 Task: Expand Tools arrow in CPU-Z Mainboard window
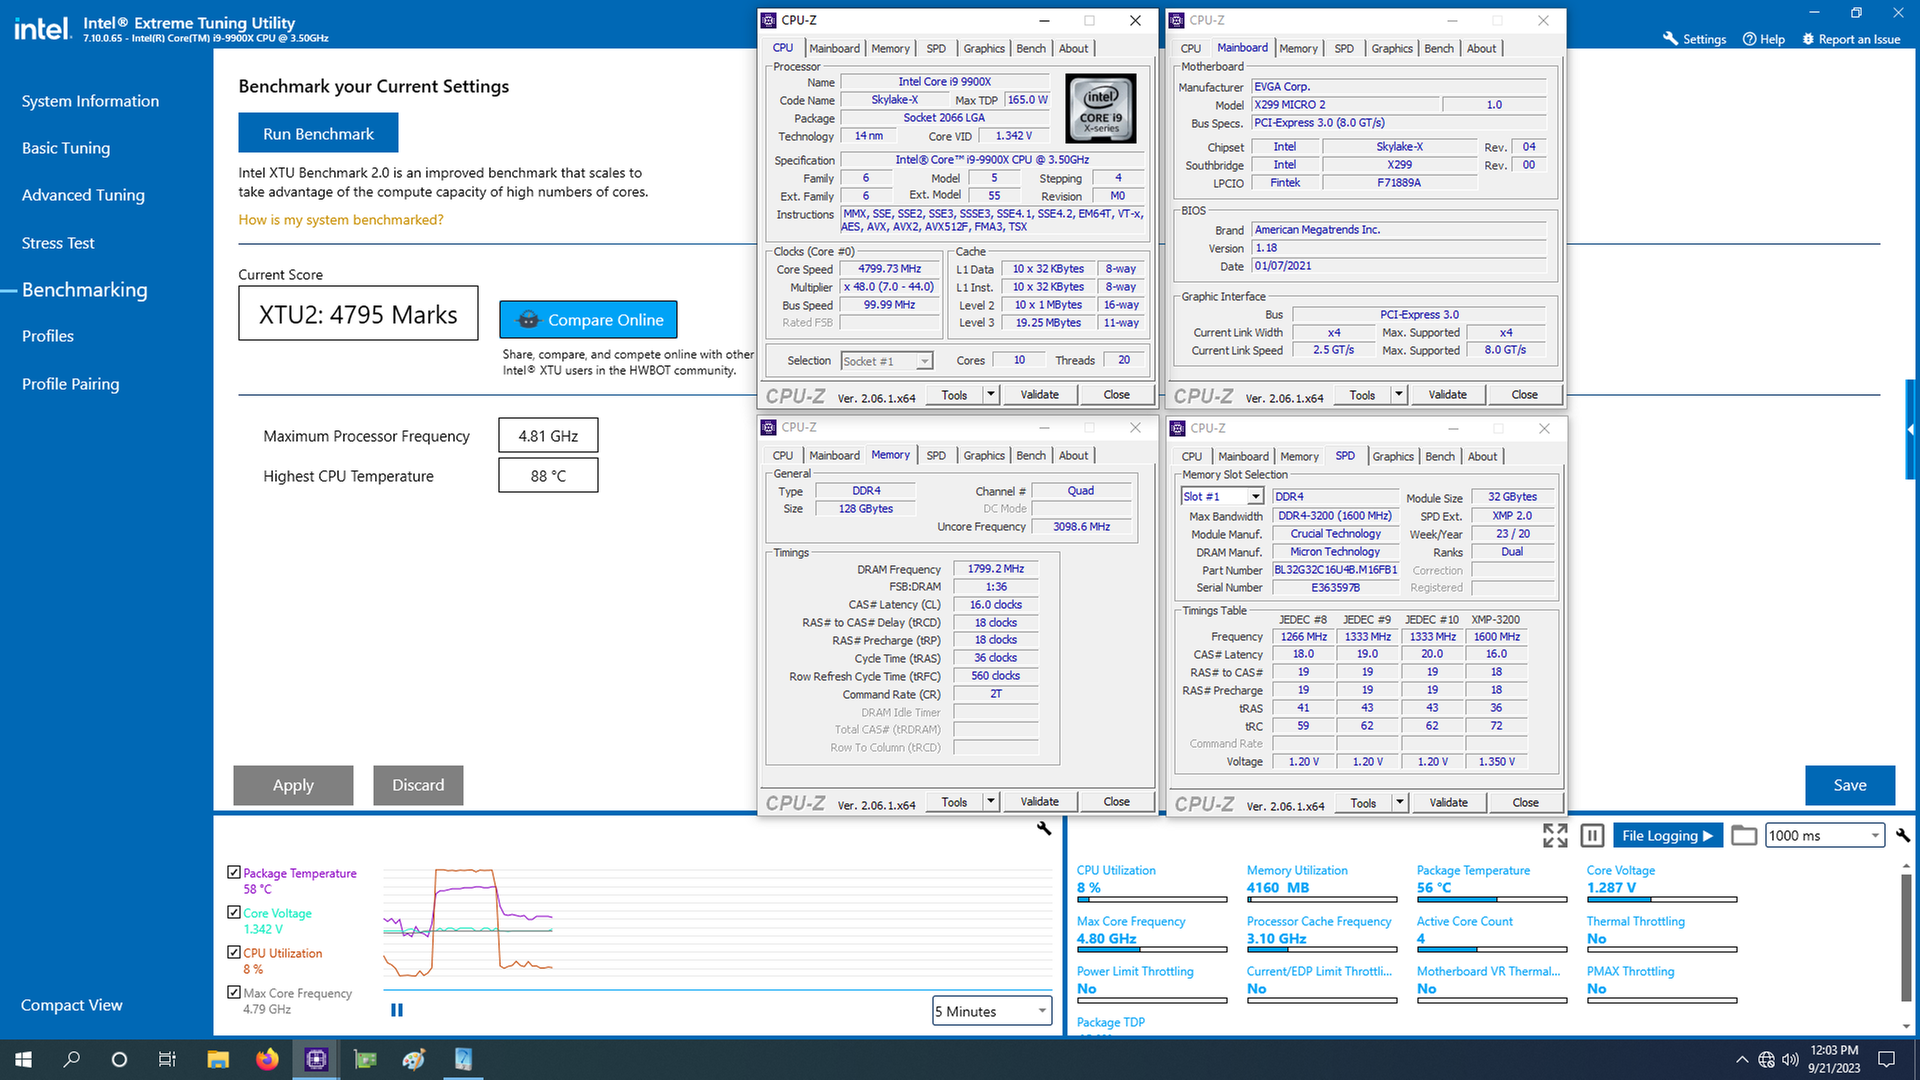tap(1399, 394)
